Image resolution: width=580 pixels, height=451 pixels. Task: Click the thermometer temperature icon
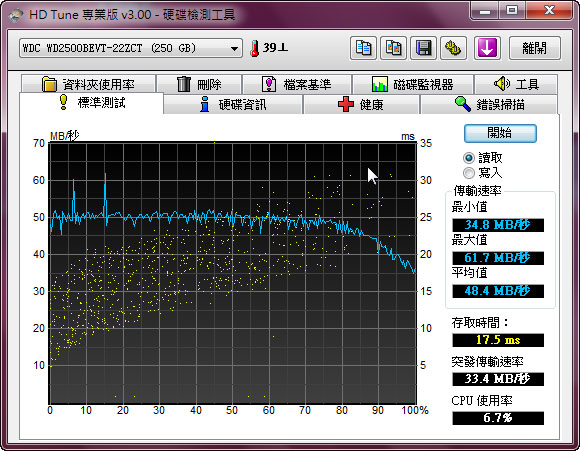(254, 48)
